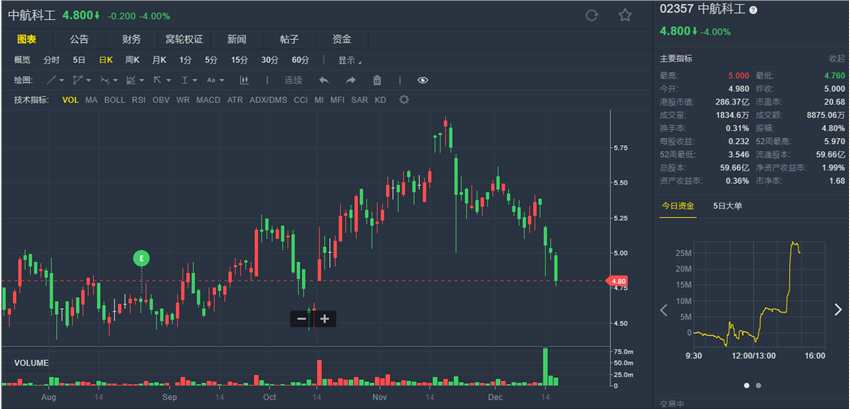Open indicator settings gear icon

click(403, 100)
